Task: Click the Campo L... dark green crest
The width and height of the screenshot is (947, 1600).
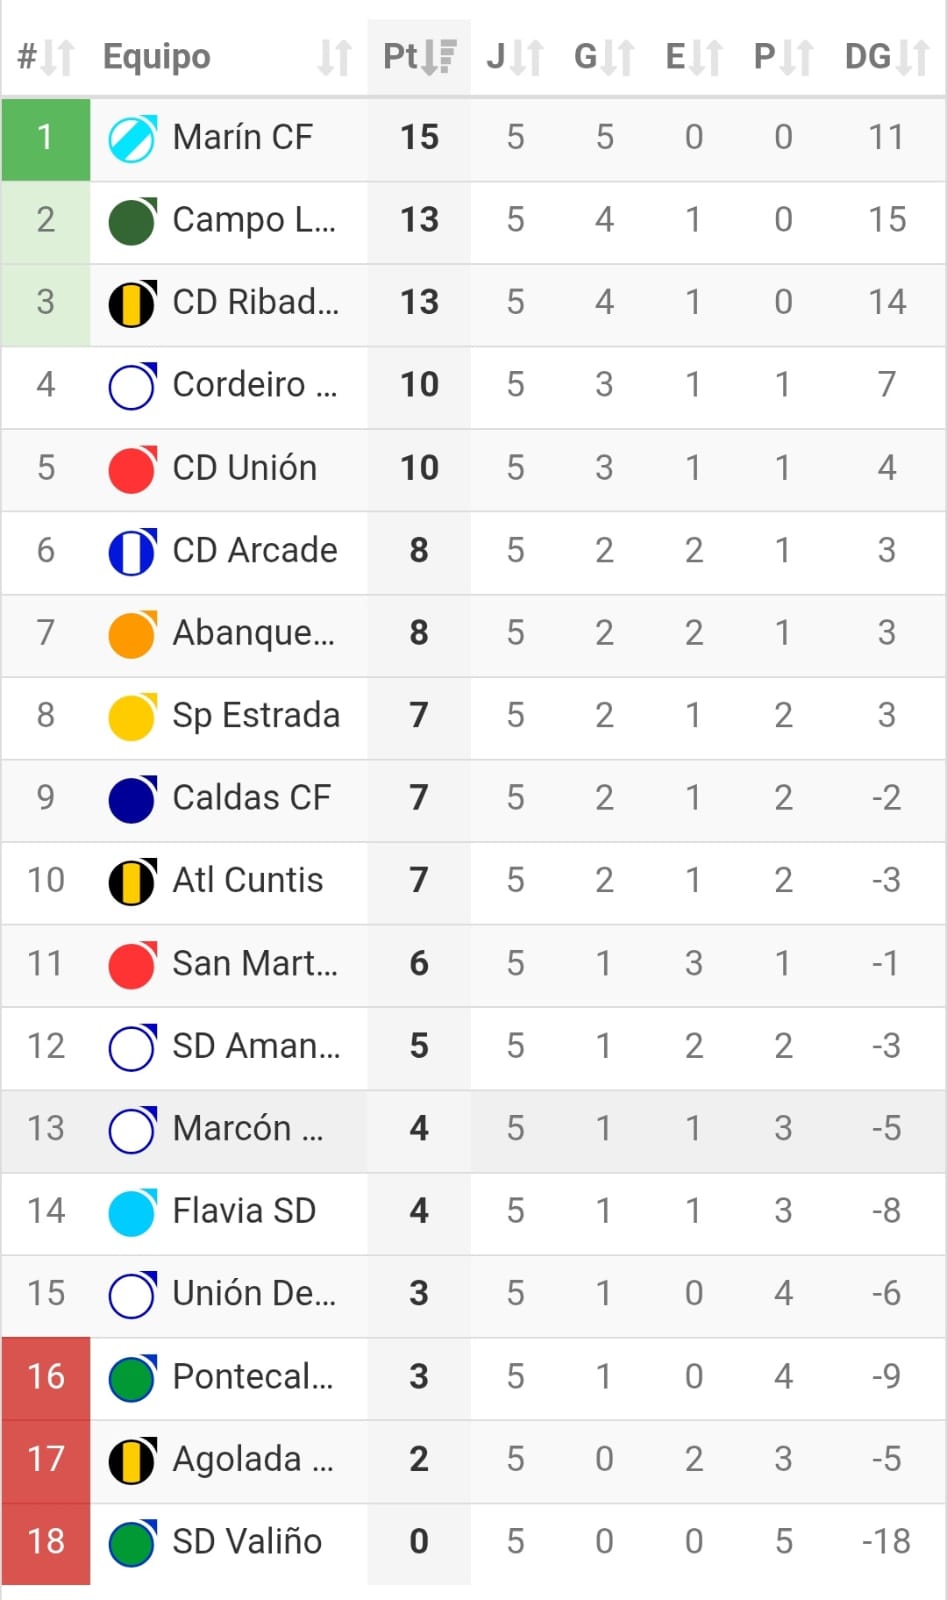Action: point(131,221)
